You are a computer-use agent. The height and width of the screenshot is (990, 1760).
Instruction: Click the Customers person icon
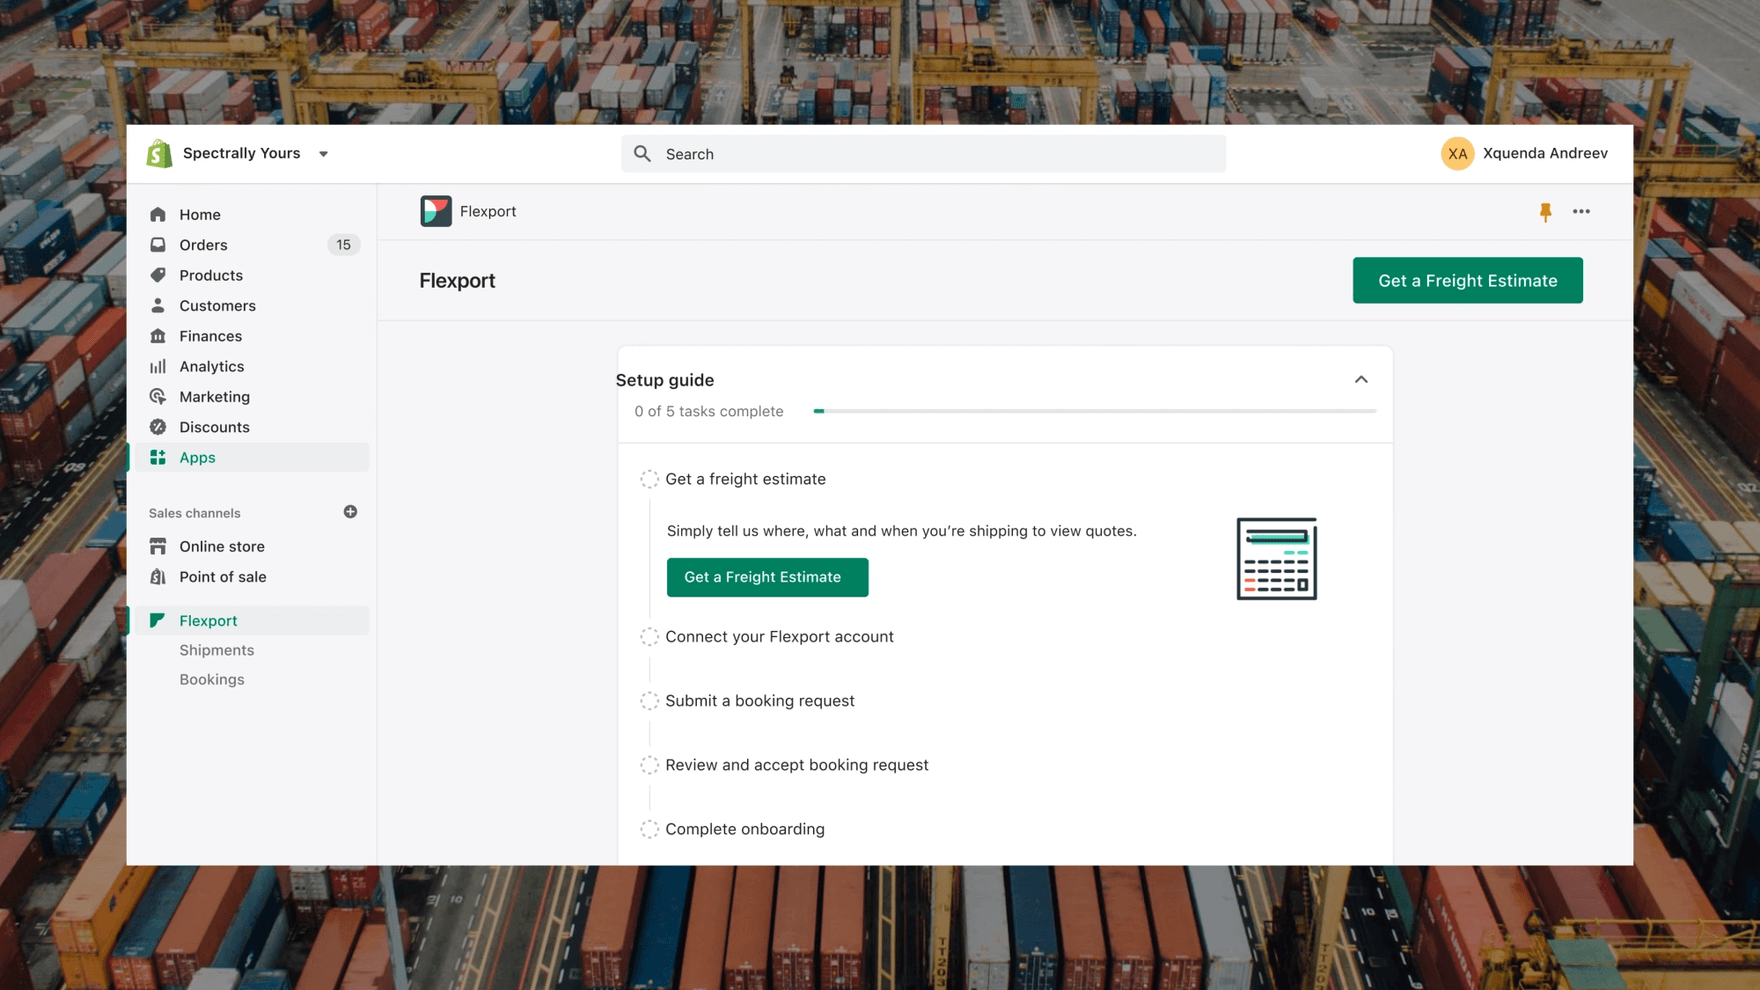[158, 305]
